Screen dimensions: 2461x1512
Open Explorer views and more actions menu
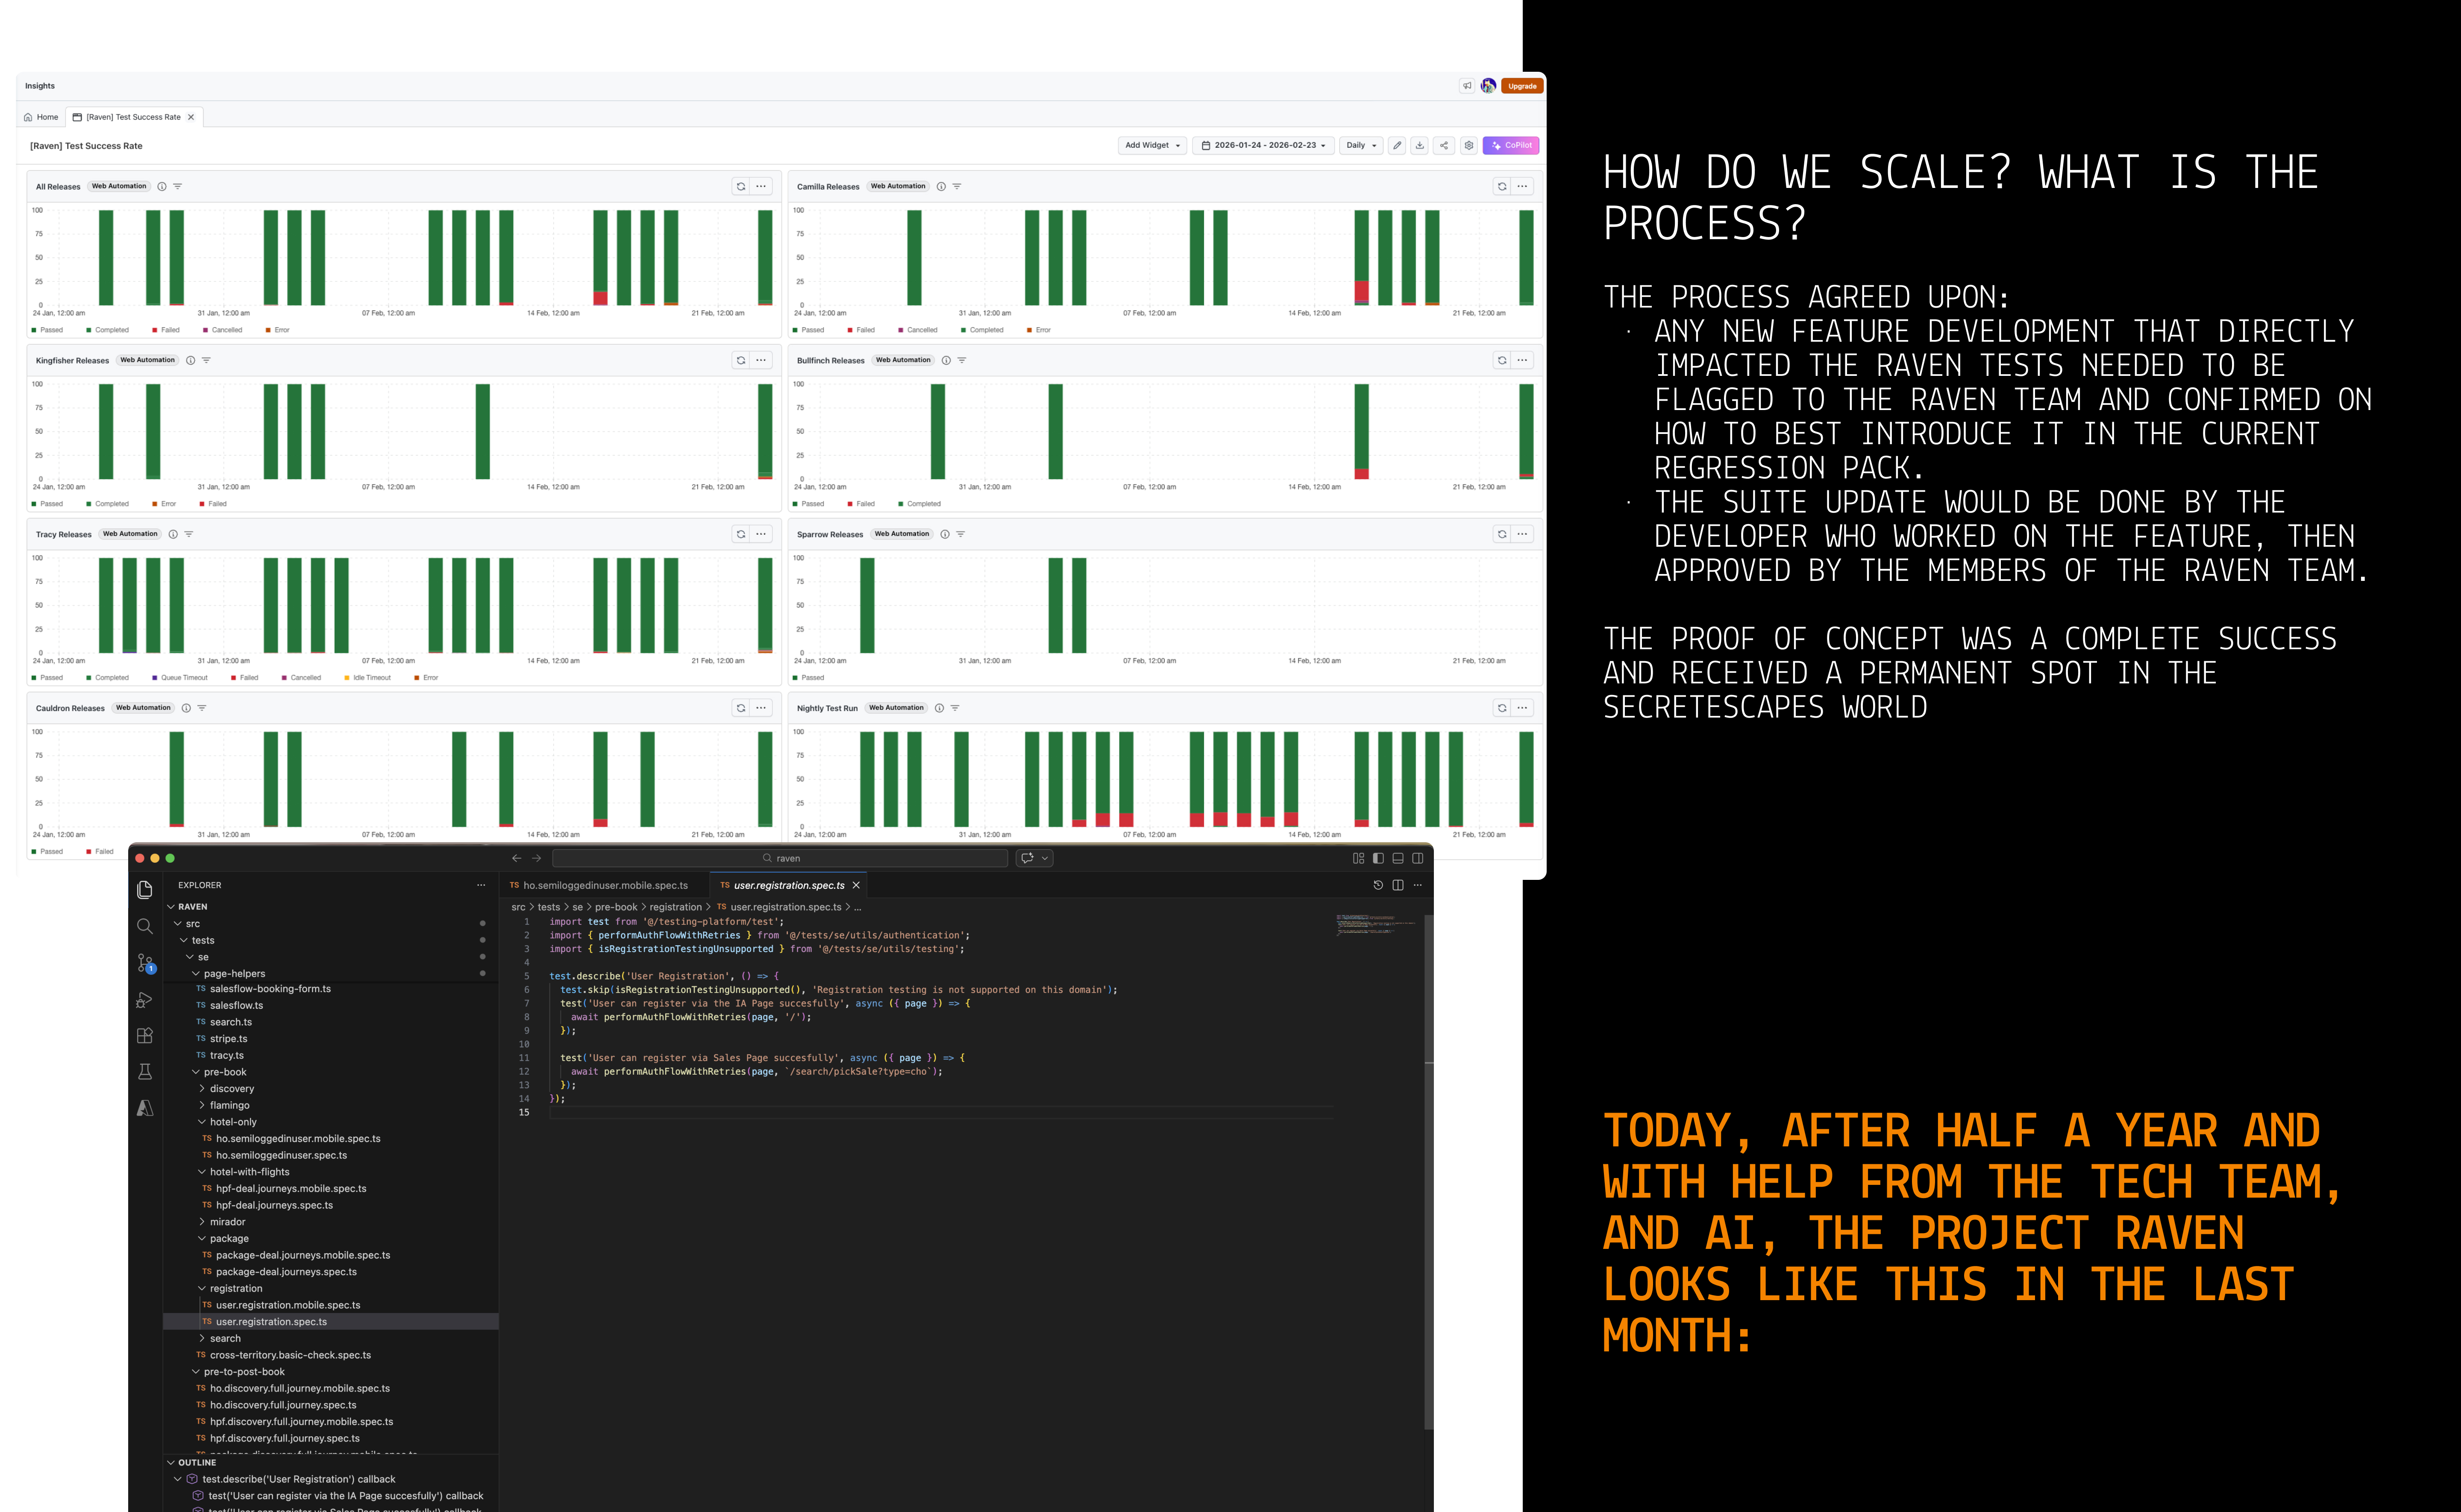click(x=481, y=885)
